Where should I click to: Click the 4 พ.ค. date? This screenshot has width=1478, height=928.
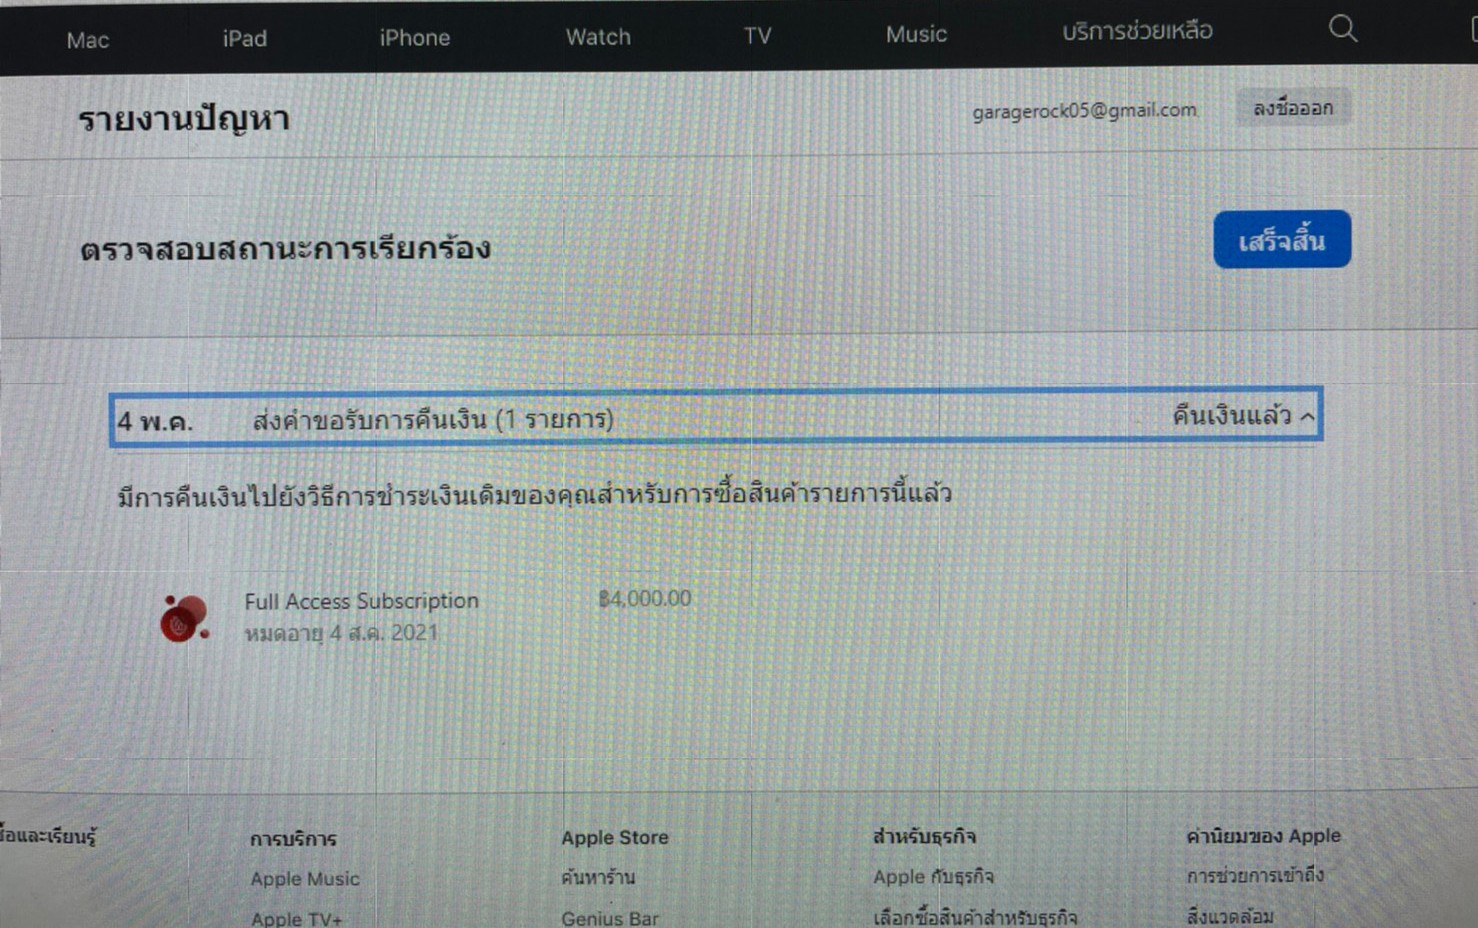(x=155, y=421)
